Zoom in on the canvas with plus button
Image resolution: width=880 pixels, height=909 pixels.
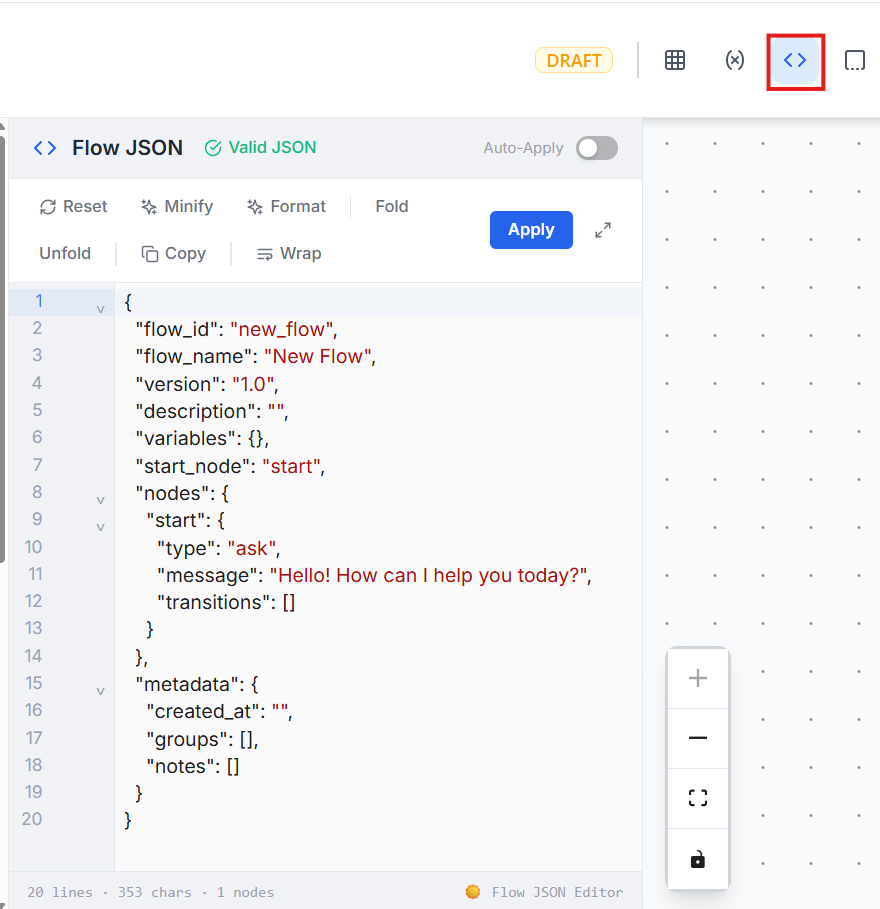pos(698,678)
